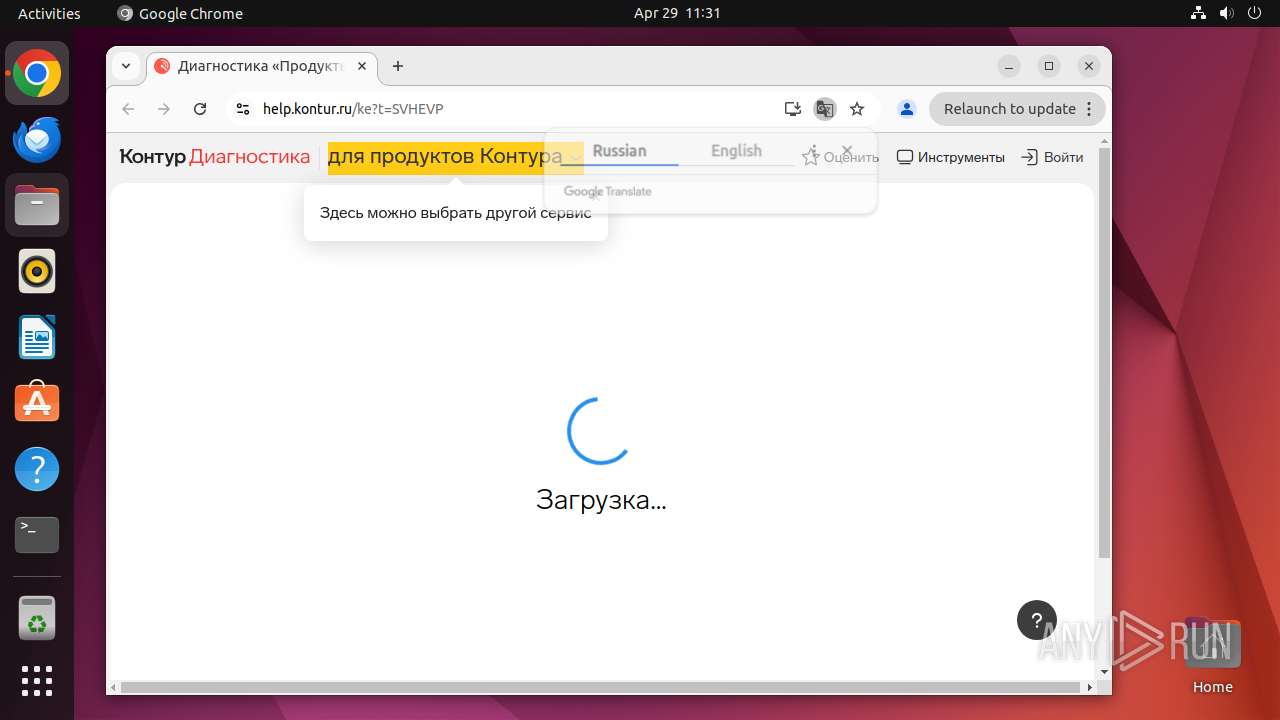View site information icon in address bar
The height and width of the screenshot is (720, 1280).
(242, 109)
